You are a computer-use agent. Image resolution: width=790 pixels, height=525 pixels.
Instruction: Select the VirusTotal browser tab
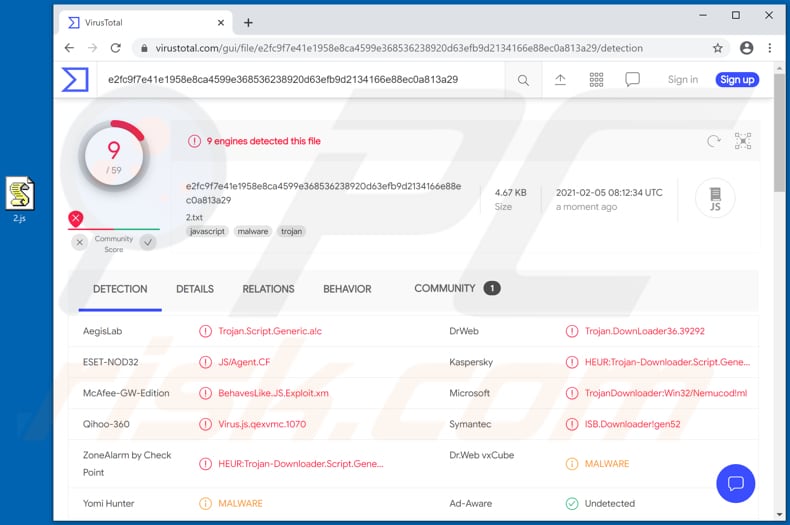[146, 23]
